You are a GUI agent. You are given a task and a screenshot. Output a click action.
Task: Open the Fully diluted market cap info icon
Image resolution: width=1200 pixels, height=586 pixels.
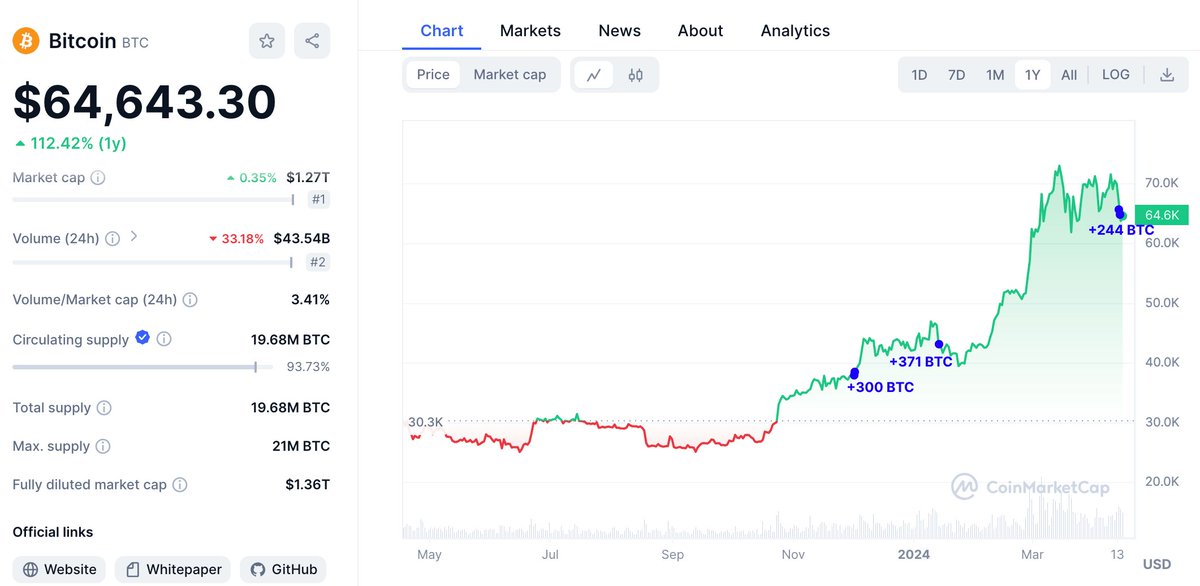(x=180, y=485)
